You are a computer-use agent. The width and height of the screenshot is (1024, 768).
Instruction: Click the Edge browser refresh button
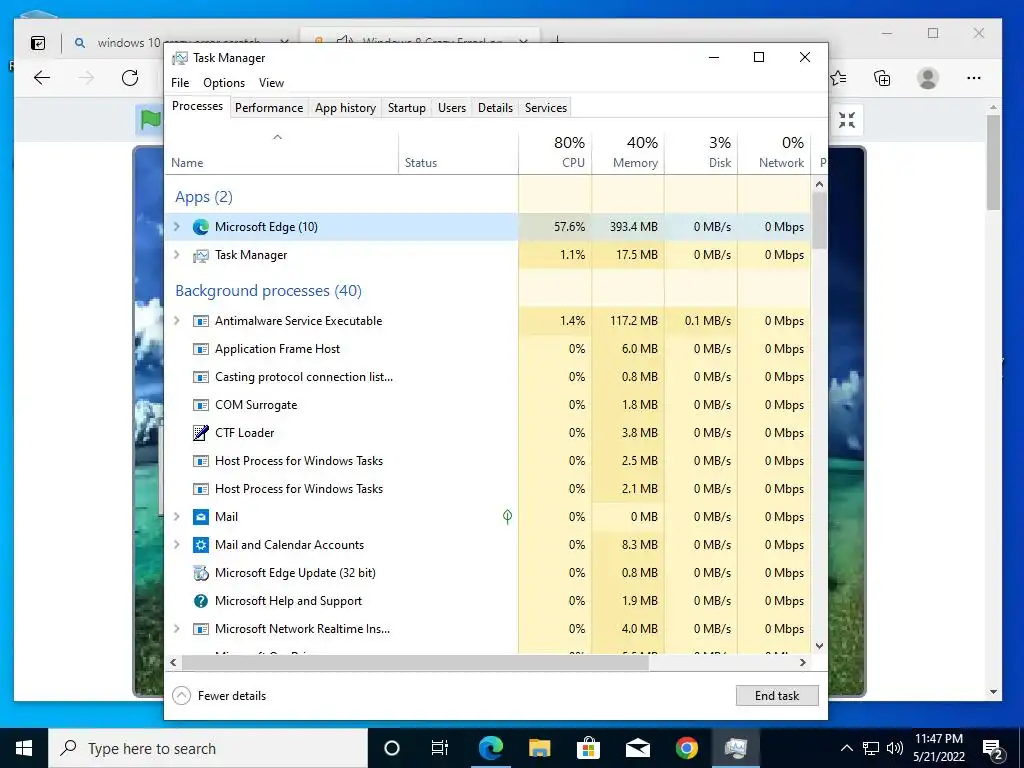tap(130, 78)
